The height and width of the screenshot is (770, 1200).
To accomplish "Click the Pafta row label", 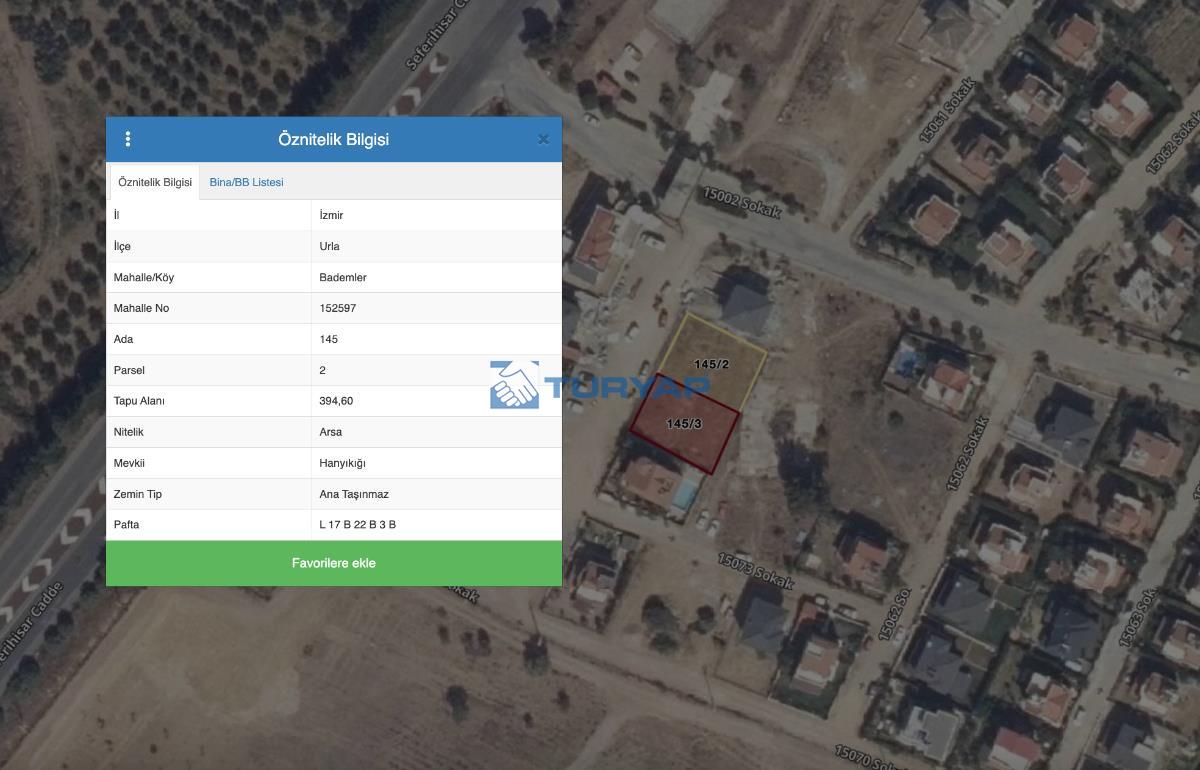I will [x=126, y=524].
